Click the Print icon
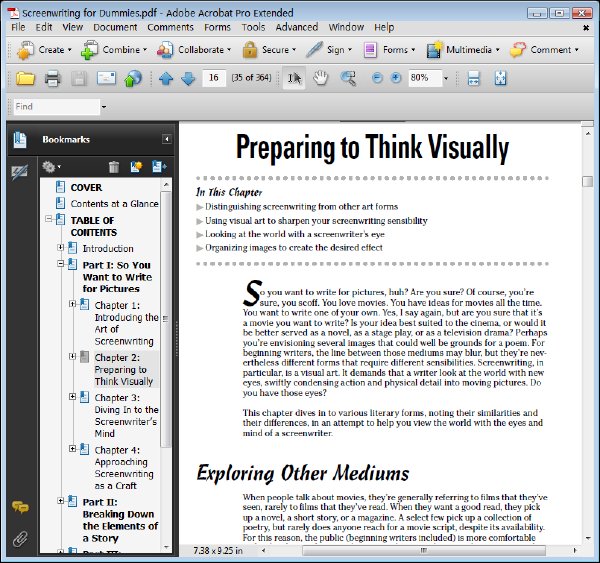Screen dimensions: 600x563 point(52,78)
